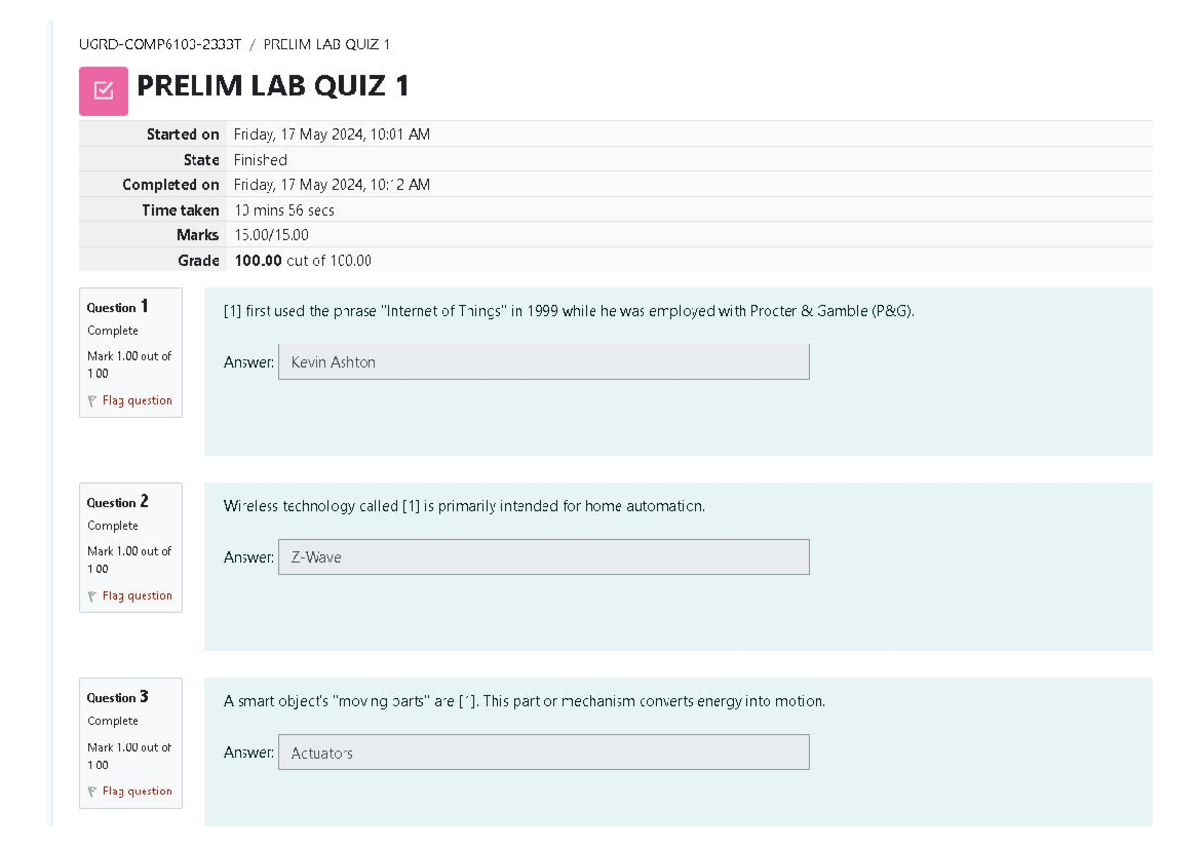
Task: Click the pink quiz checkmark icon
Action: tap(103, 88)
